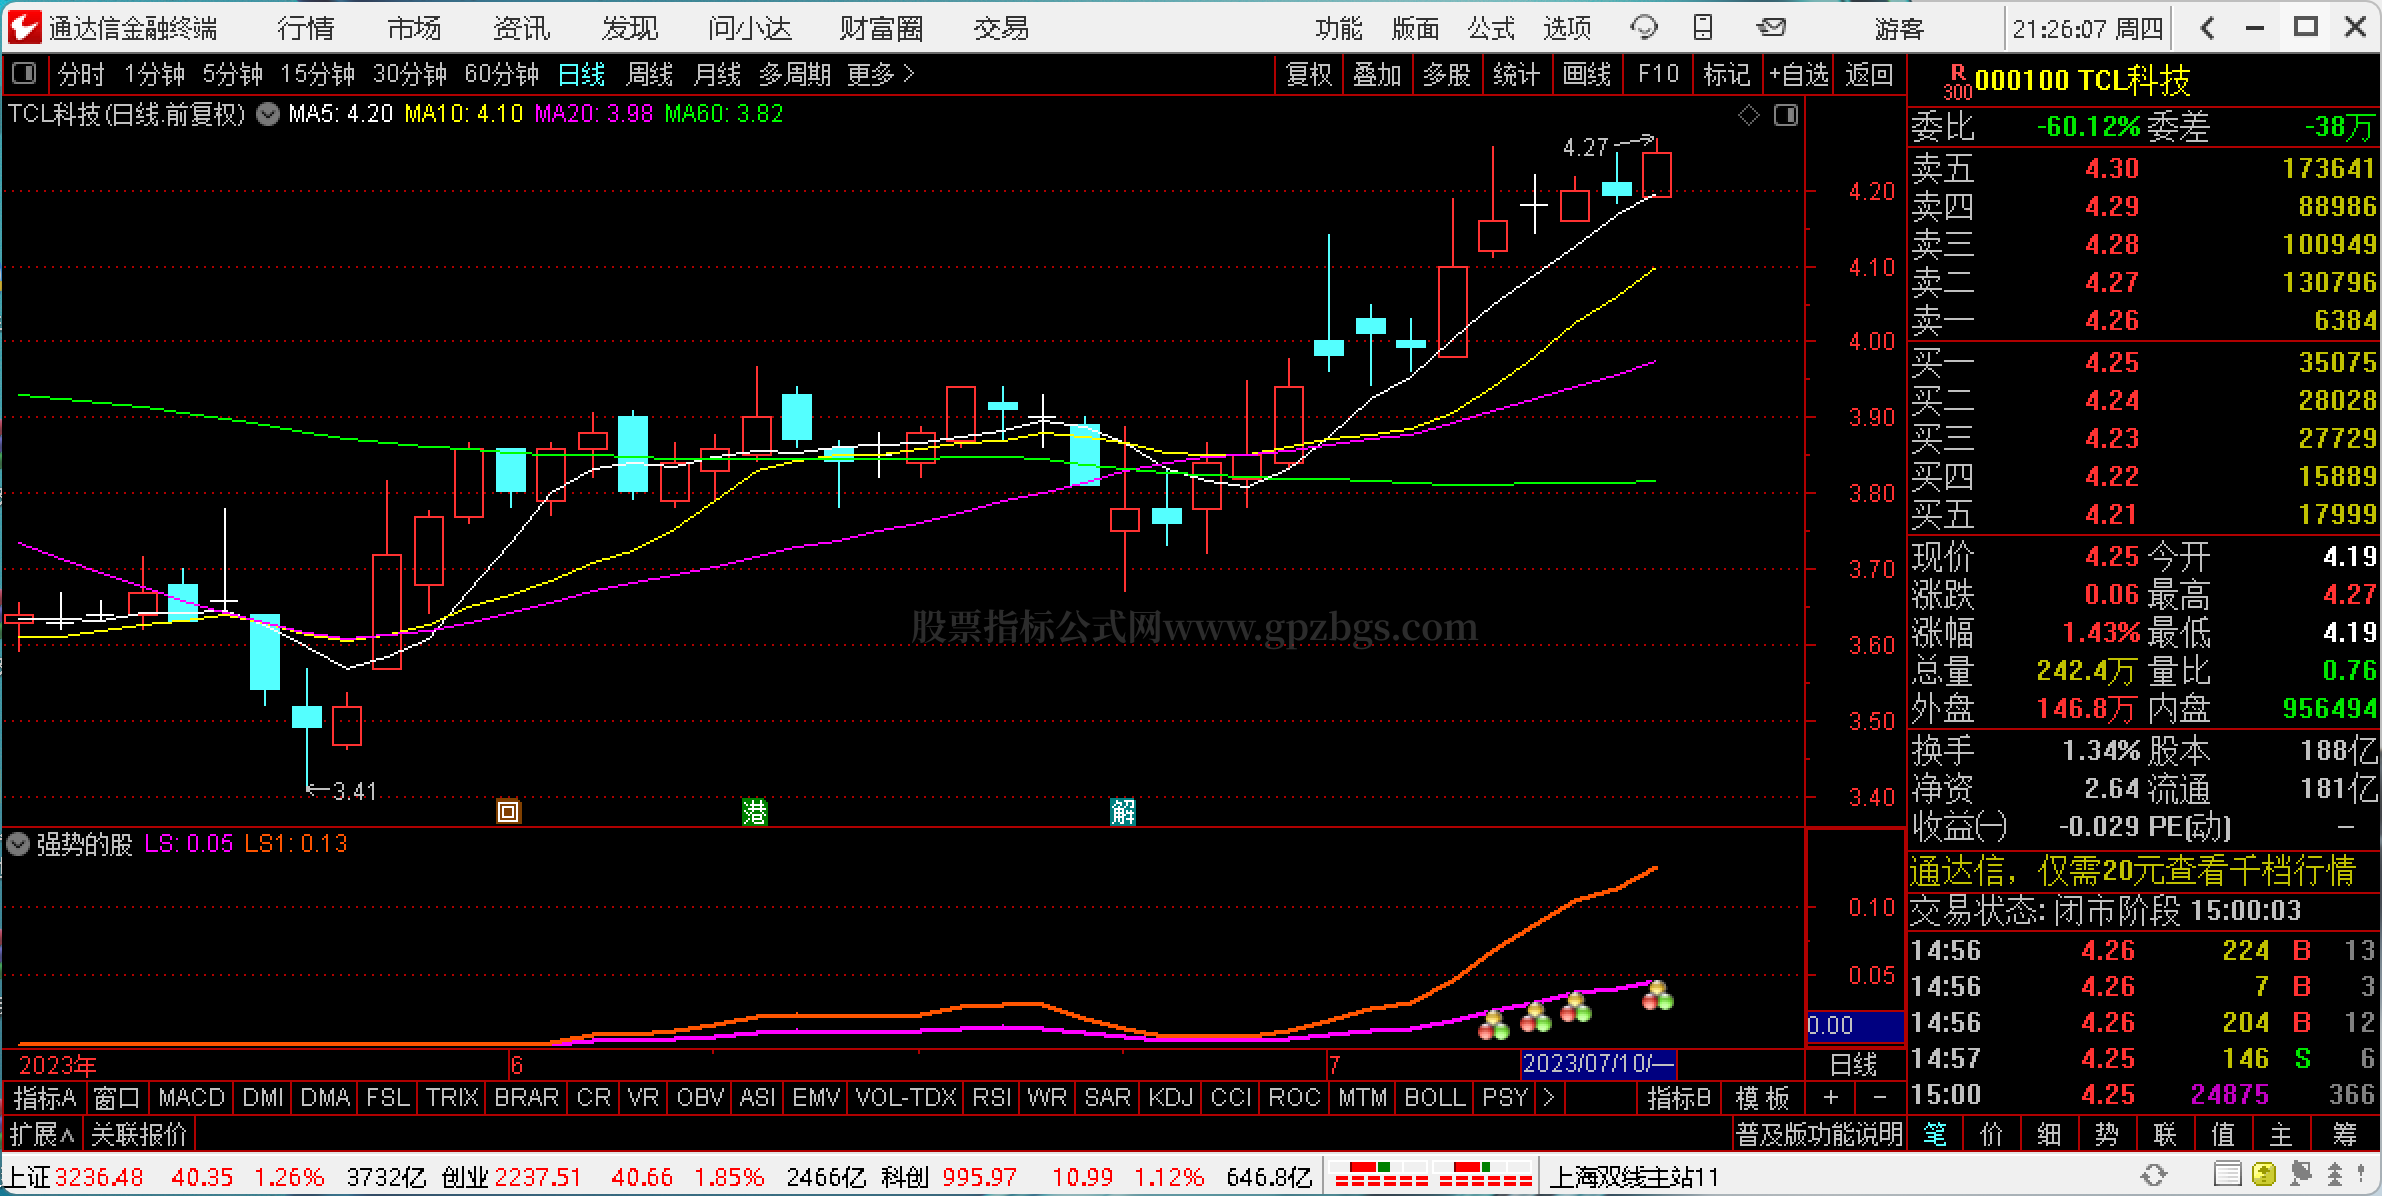Switch to 5分钟 period

(x=233, y=74)
